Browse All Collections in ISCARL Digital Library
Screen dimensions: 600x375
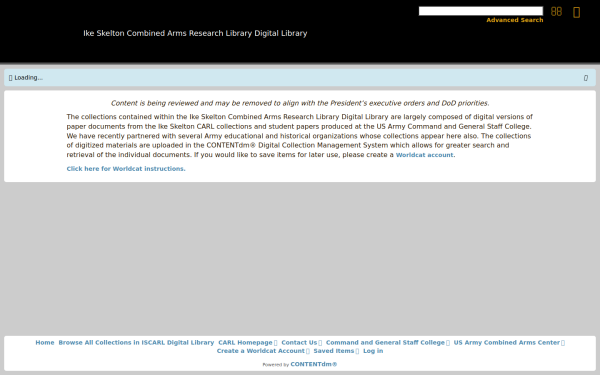(136, 342)
